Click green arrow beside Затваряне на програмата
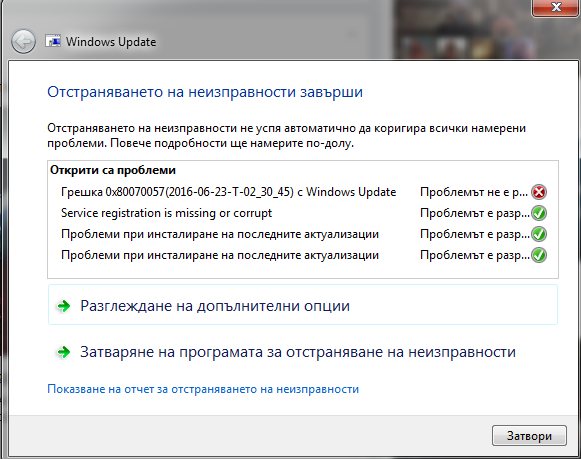This screenshot has width=581, height=459. pos(64,352)
